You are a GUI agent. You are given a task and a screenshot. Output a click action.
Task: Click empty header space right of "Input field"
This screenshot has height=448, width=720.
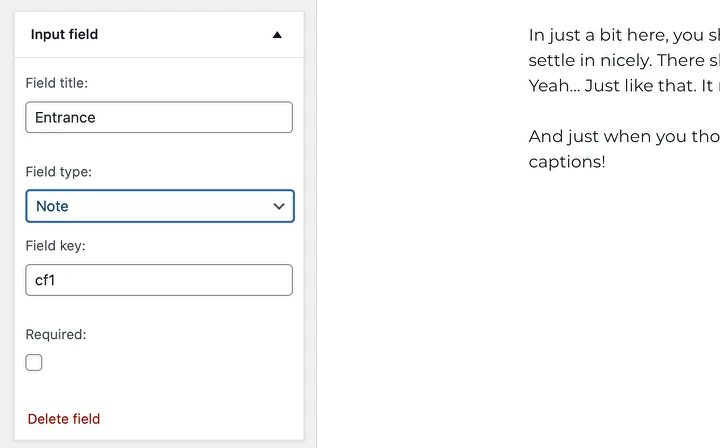[180, 34]
